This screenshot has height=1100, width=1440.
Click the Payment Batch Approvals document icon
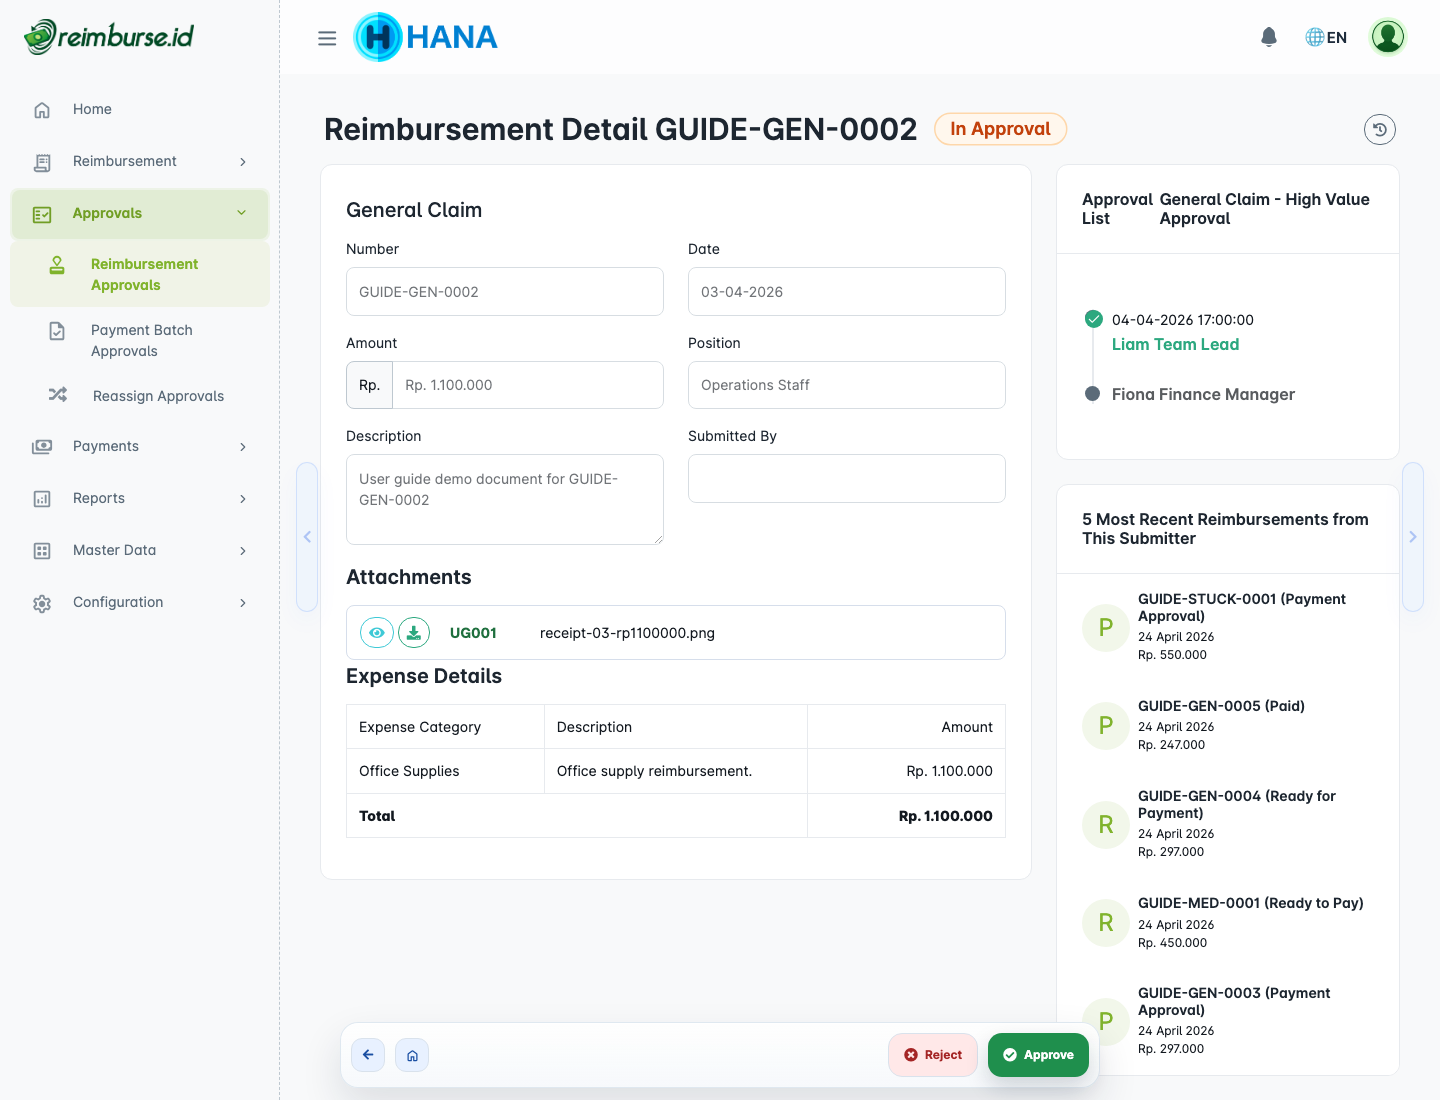point(57,330)
